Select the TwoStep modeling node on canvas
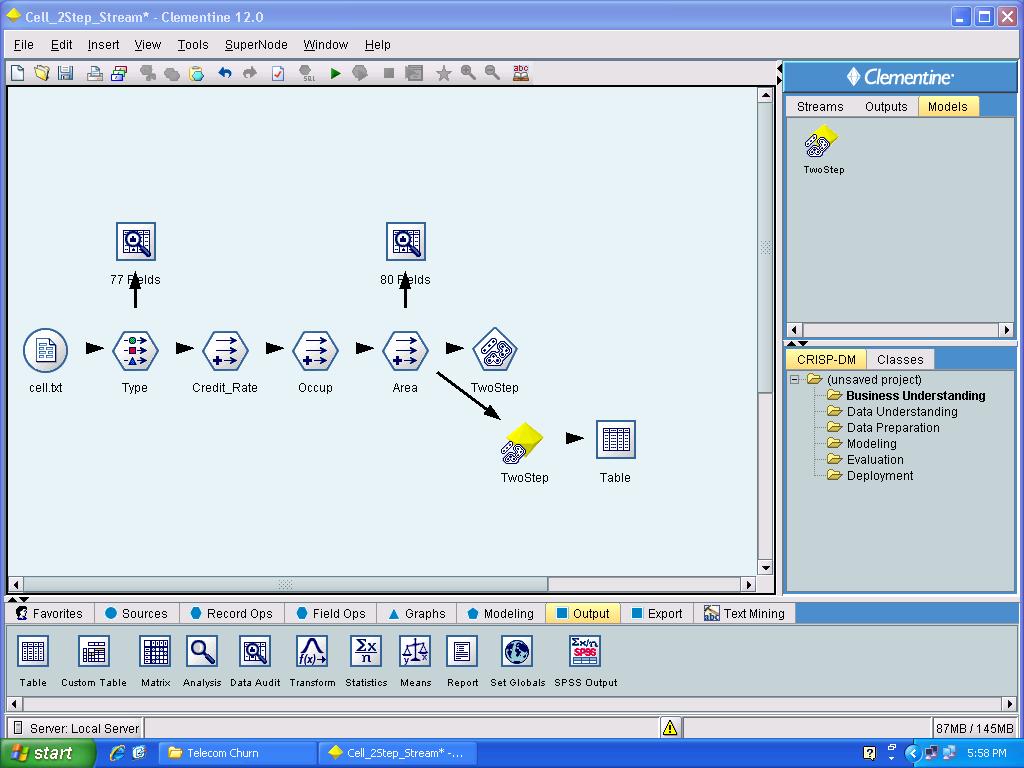 tap(494, 350)
